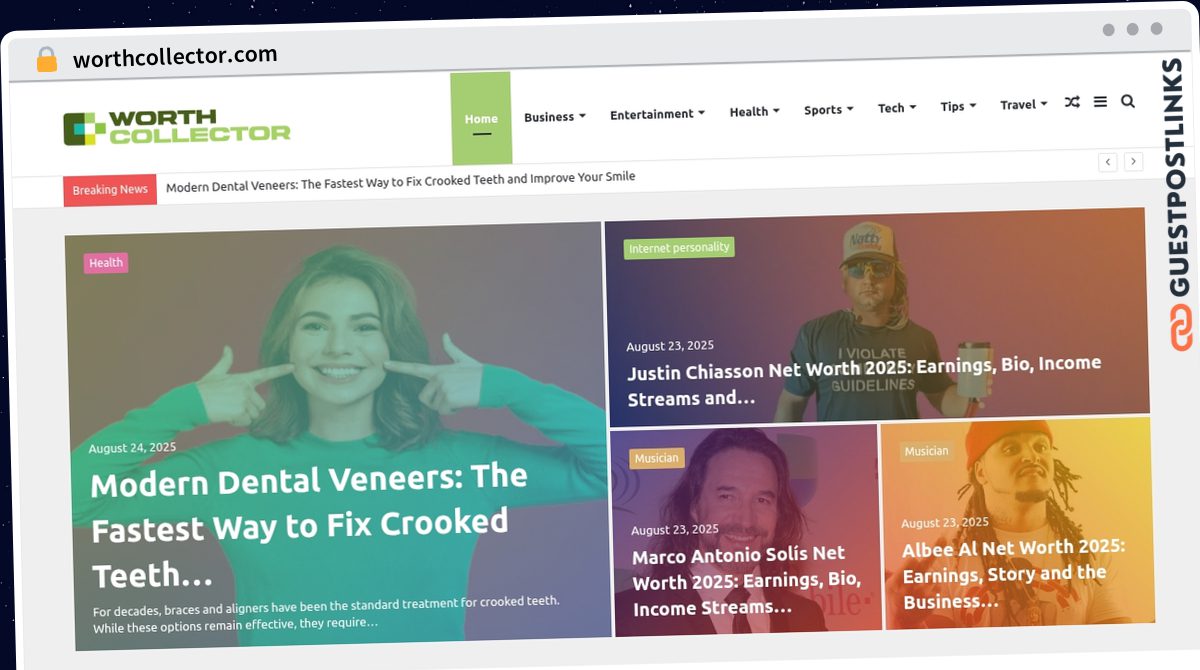Open Justin Chiasson Net Worth article

[864, 380]
